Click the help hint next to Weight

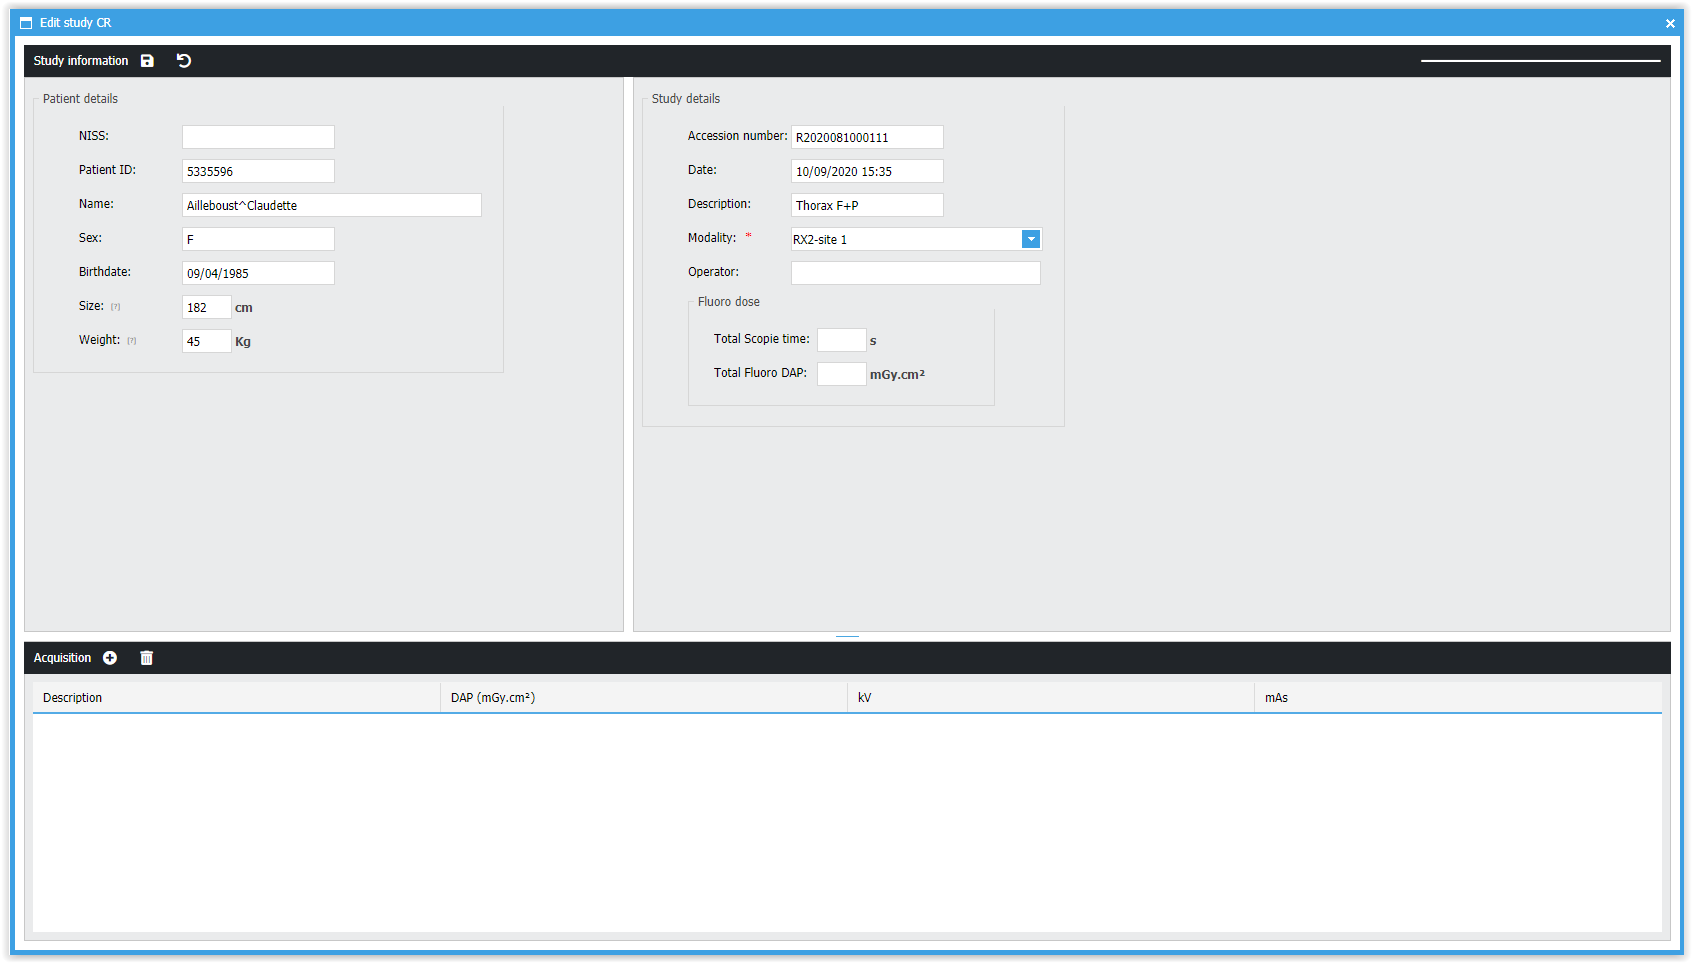[x=132, y=341]
